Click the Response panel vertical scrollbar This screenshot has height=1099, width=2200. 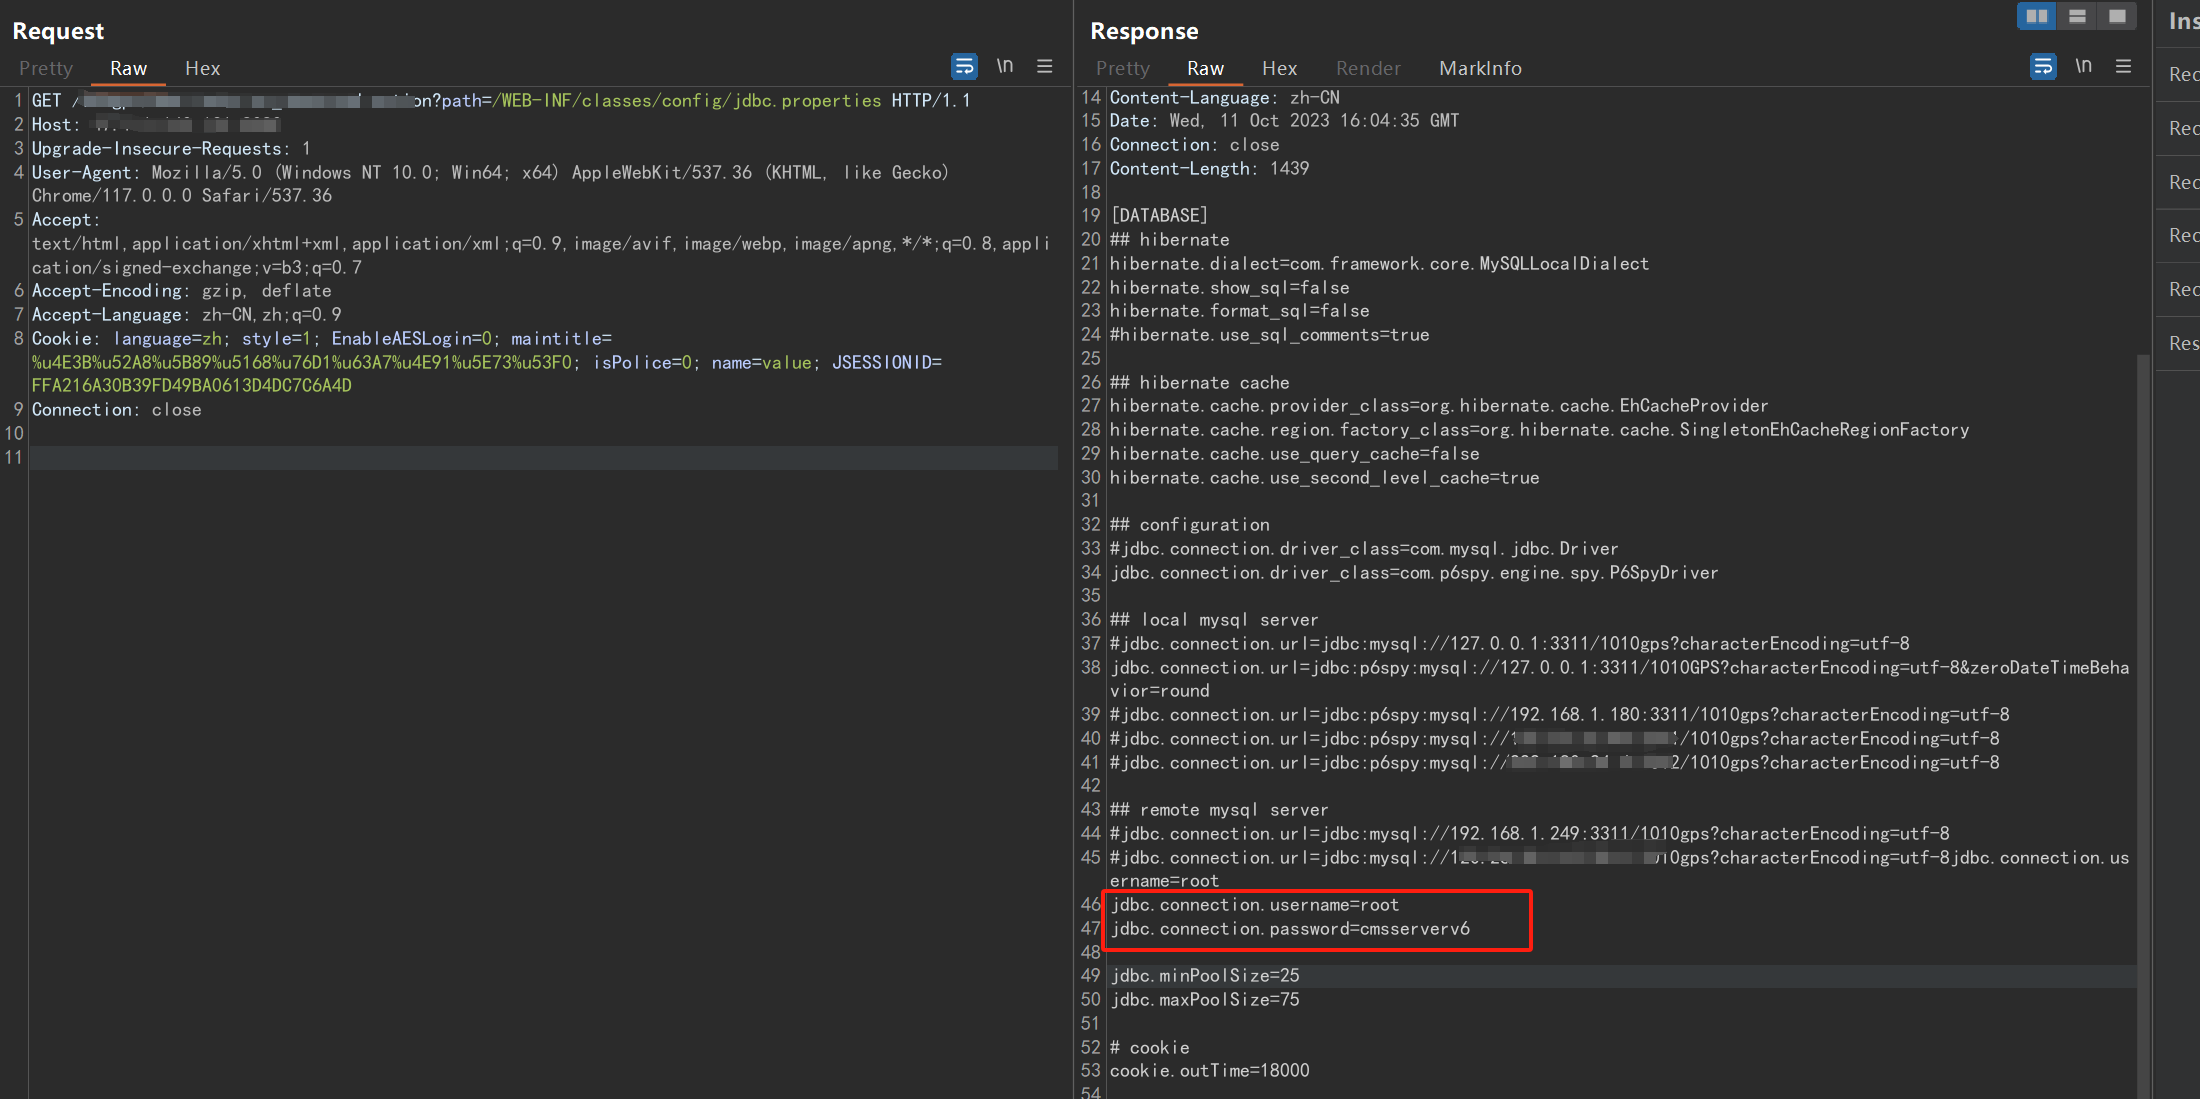point(2143,700)
